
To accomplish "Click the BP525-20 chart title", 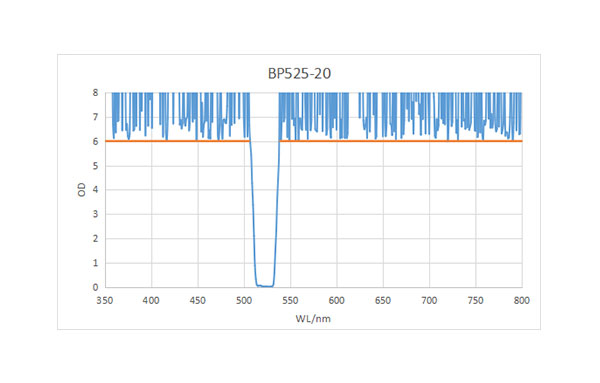I will tap(299, 73).
